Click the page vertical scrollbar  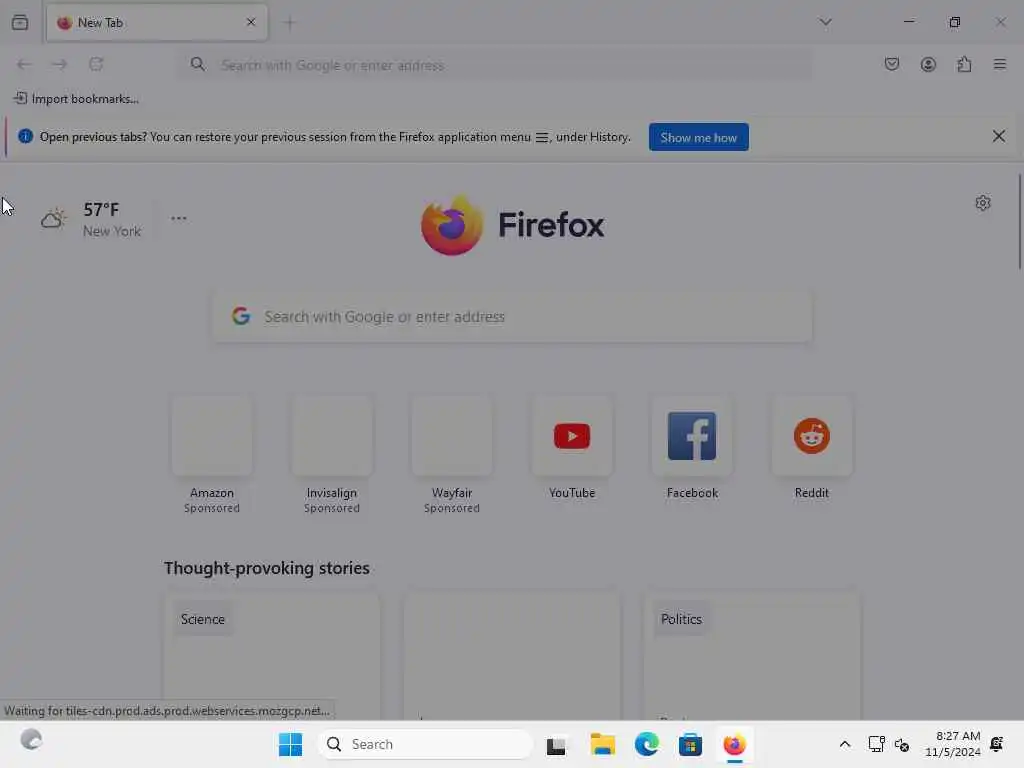point(1019,221)
